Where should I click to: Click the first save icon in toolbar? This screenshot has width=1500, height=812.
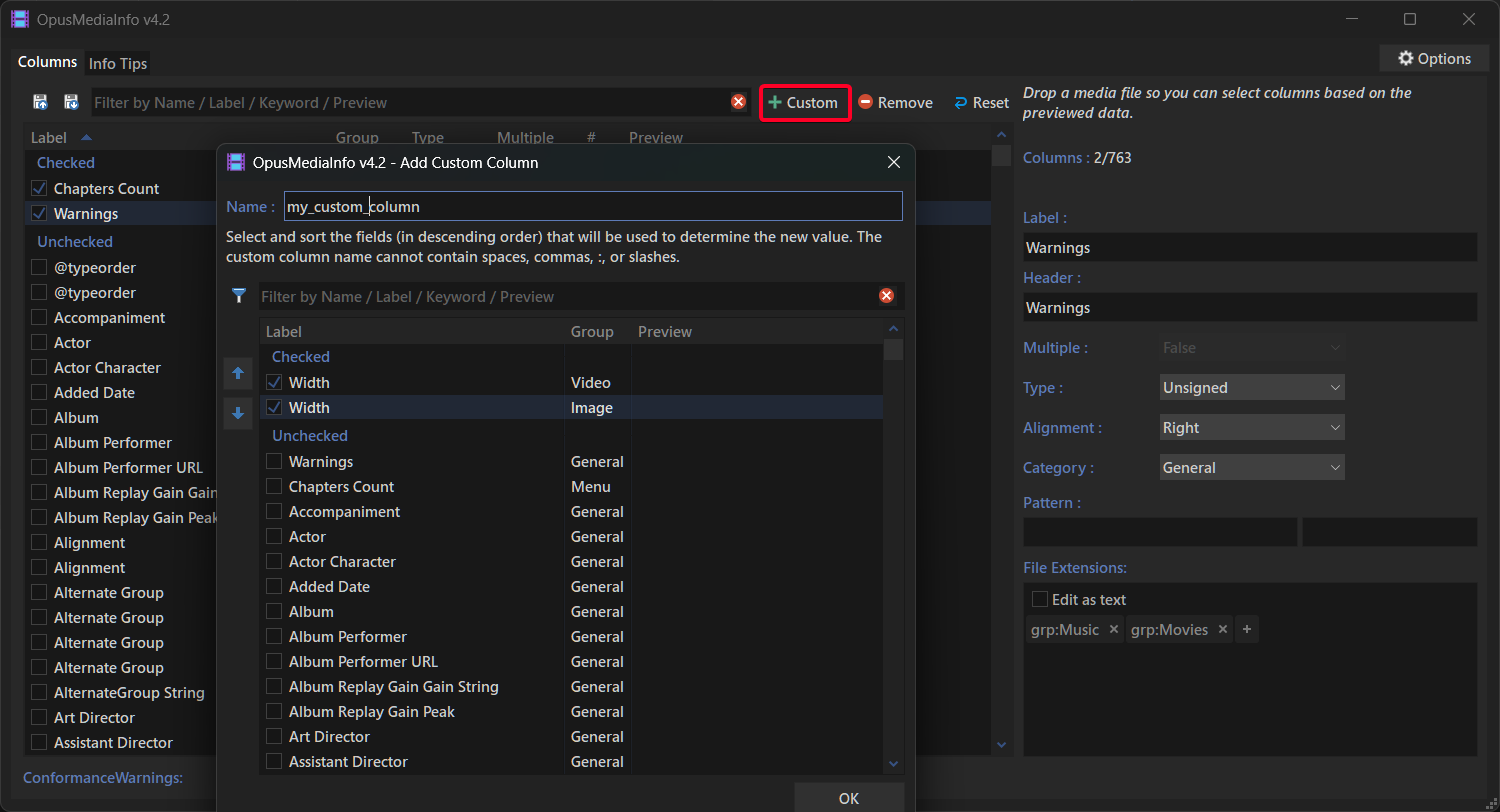[x=41, y=102]
